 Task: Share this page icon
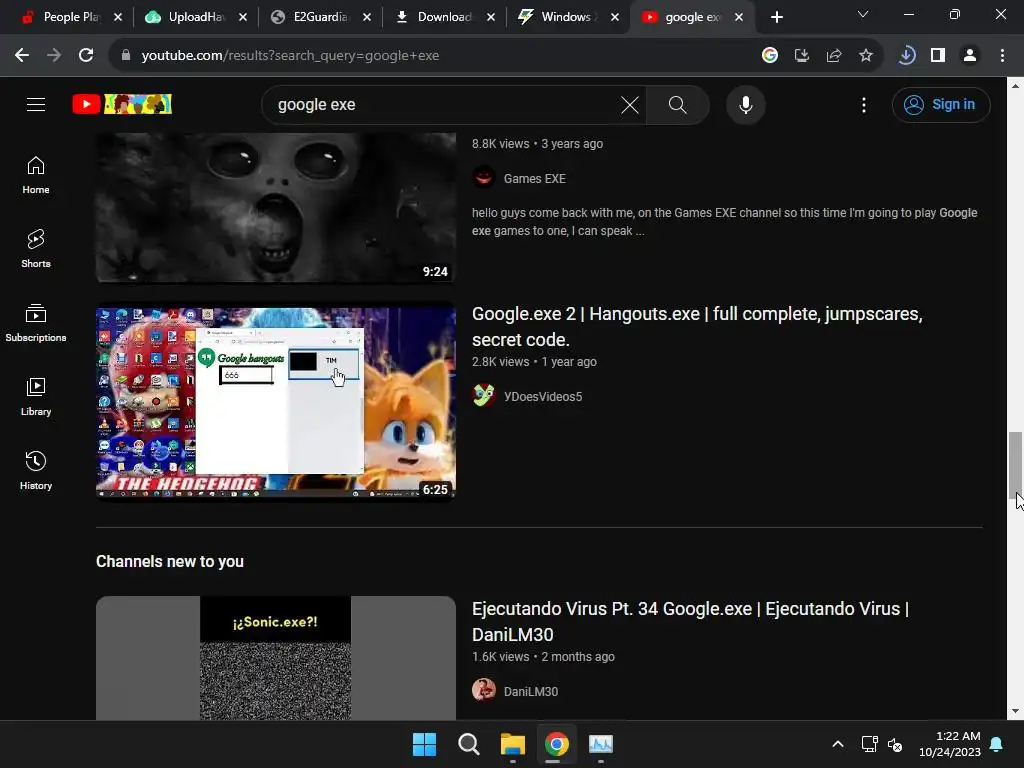pyautogui.click(x=834, y=56)
